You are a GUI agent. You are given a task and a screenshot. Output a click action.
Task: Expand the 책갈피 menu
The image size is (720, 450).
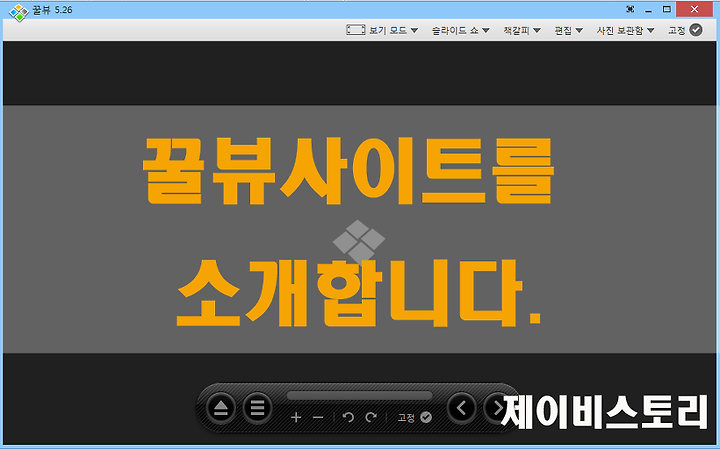[522, 30]
